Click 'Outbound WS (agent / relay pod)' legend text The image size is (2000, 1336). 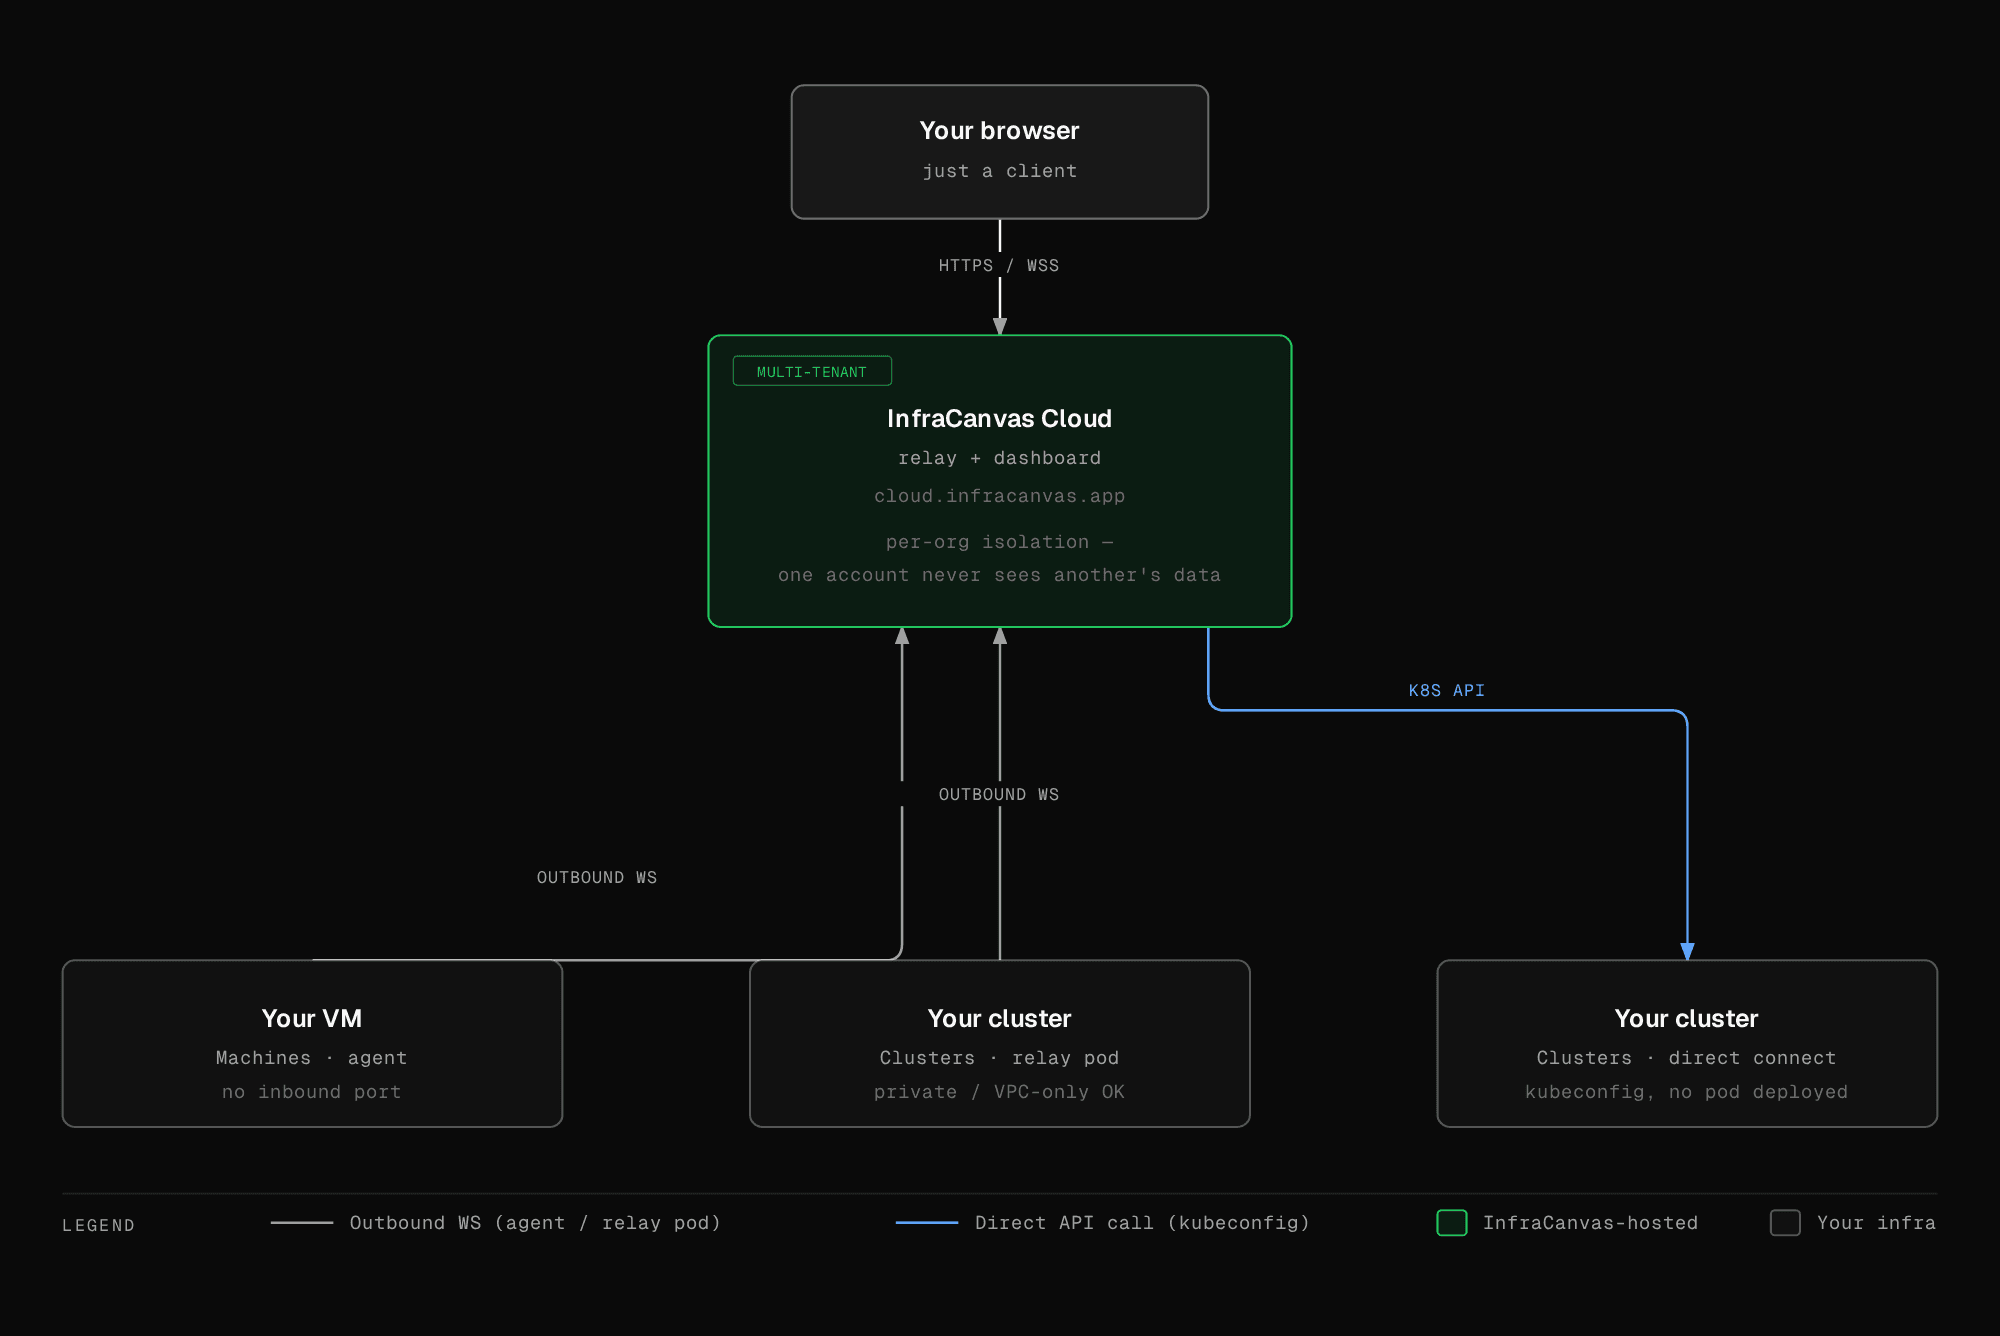(535, 1223)
